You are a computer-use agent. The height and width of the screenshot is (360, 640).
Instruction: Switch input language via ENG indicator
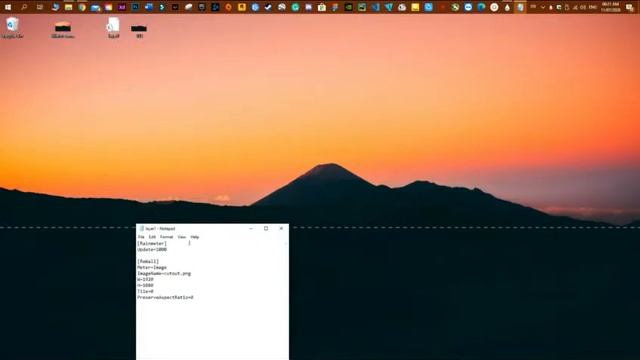tap(593, 7)
